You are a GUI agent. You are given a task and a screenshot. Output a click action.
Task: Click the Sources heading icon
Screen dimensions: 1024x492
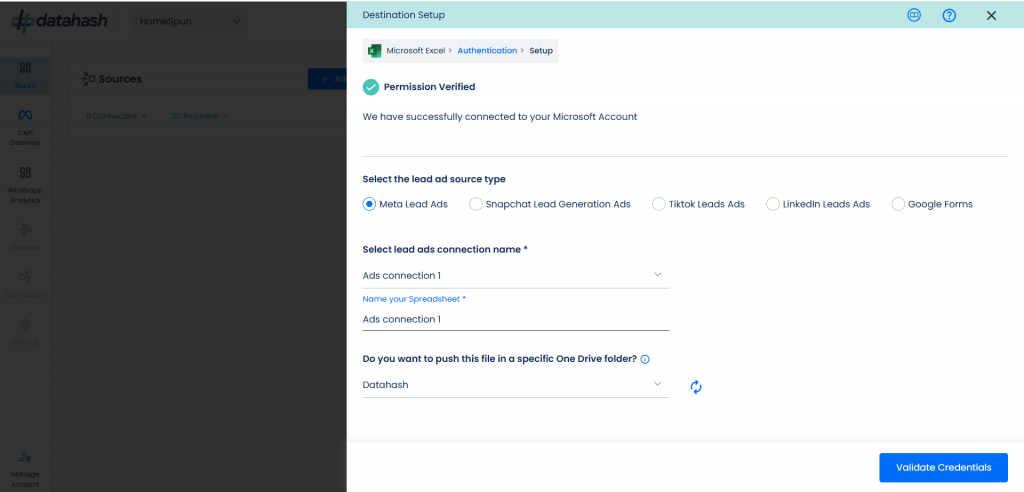point(88,79)
